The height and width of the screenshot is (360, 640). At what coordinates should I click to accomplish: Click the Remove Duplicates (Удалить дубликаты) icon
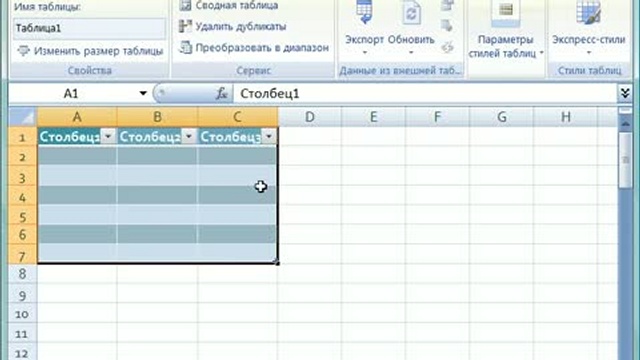point(185,27)
